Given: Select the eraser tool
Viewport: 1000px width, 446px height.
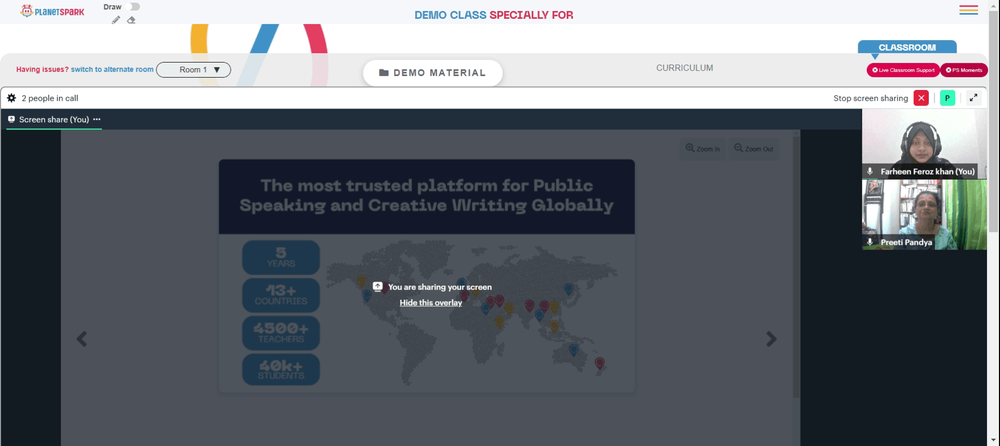Looking at the screenshot, I should [x=131, y=20].
